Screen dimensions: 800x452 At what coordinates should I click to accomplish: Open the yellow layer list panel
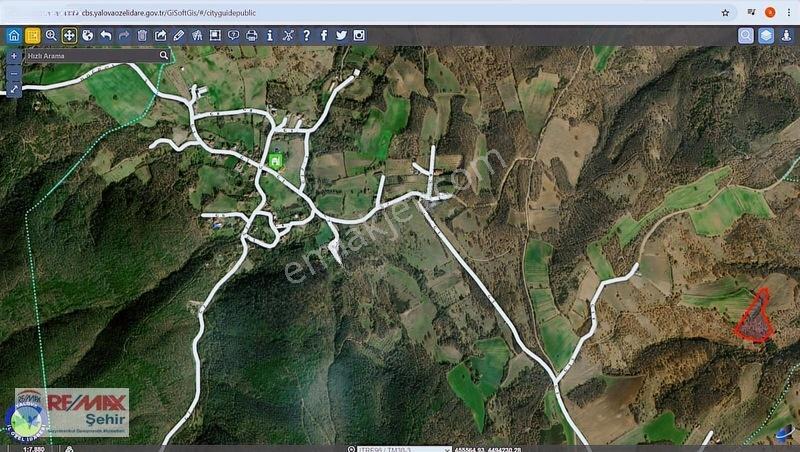coord(32,35)
